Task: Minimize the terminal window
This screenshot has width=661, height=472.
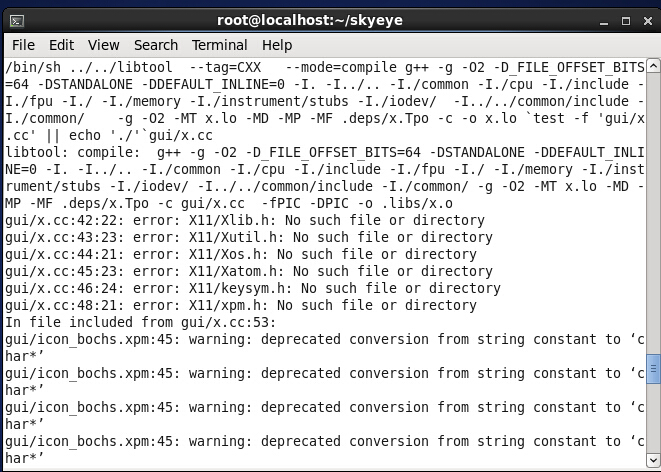Action: point(604,21)
